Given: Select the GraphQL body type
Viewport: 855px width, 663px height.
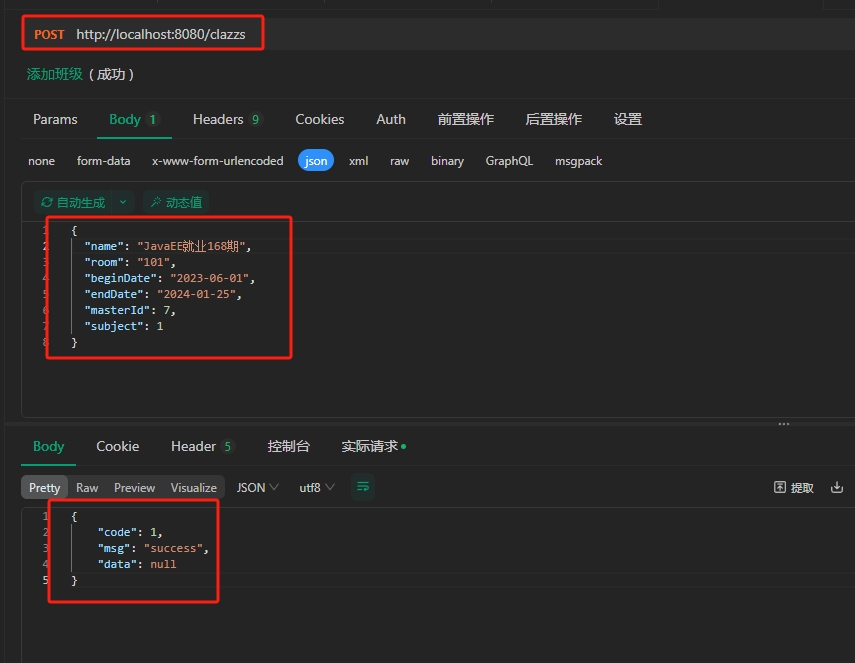Looking at the screenshot, I should [x=509, y=161].
